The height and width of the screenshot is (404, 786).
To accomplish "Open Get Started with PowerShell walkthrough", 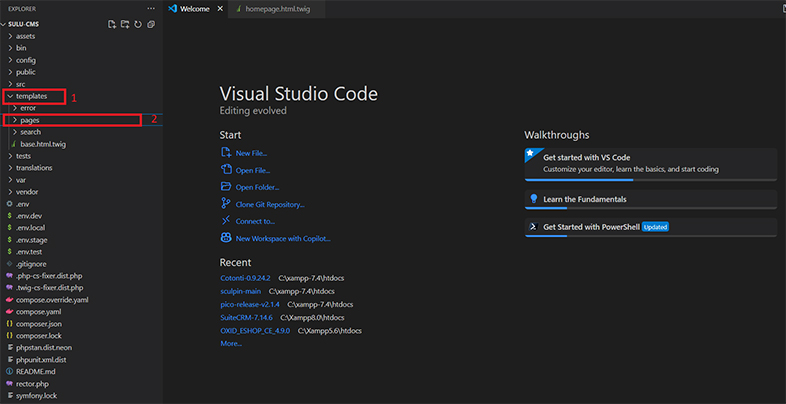I will (x=651, y=227).
